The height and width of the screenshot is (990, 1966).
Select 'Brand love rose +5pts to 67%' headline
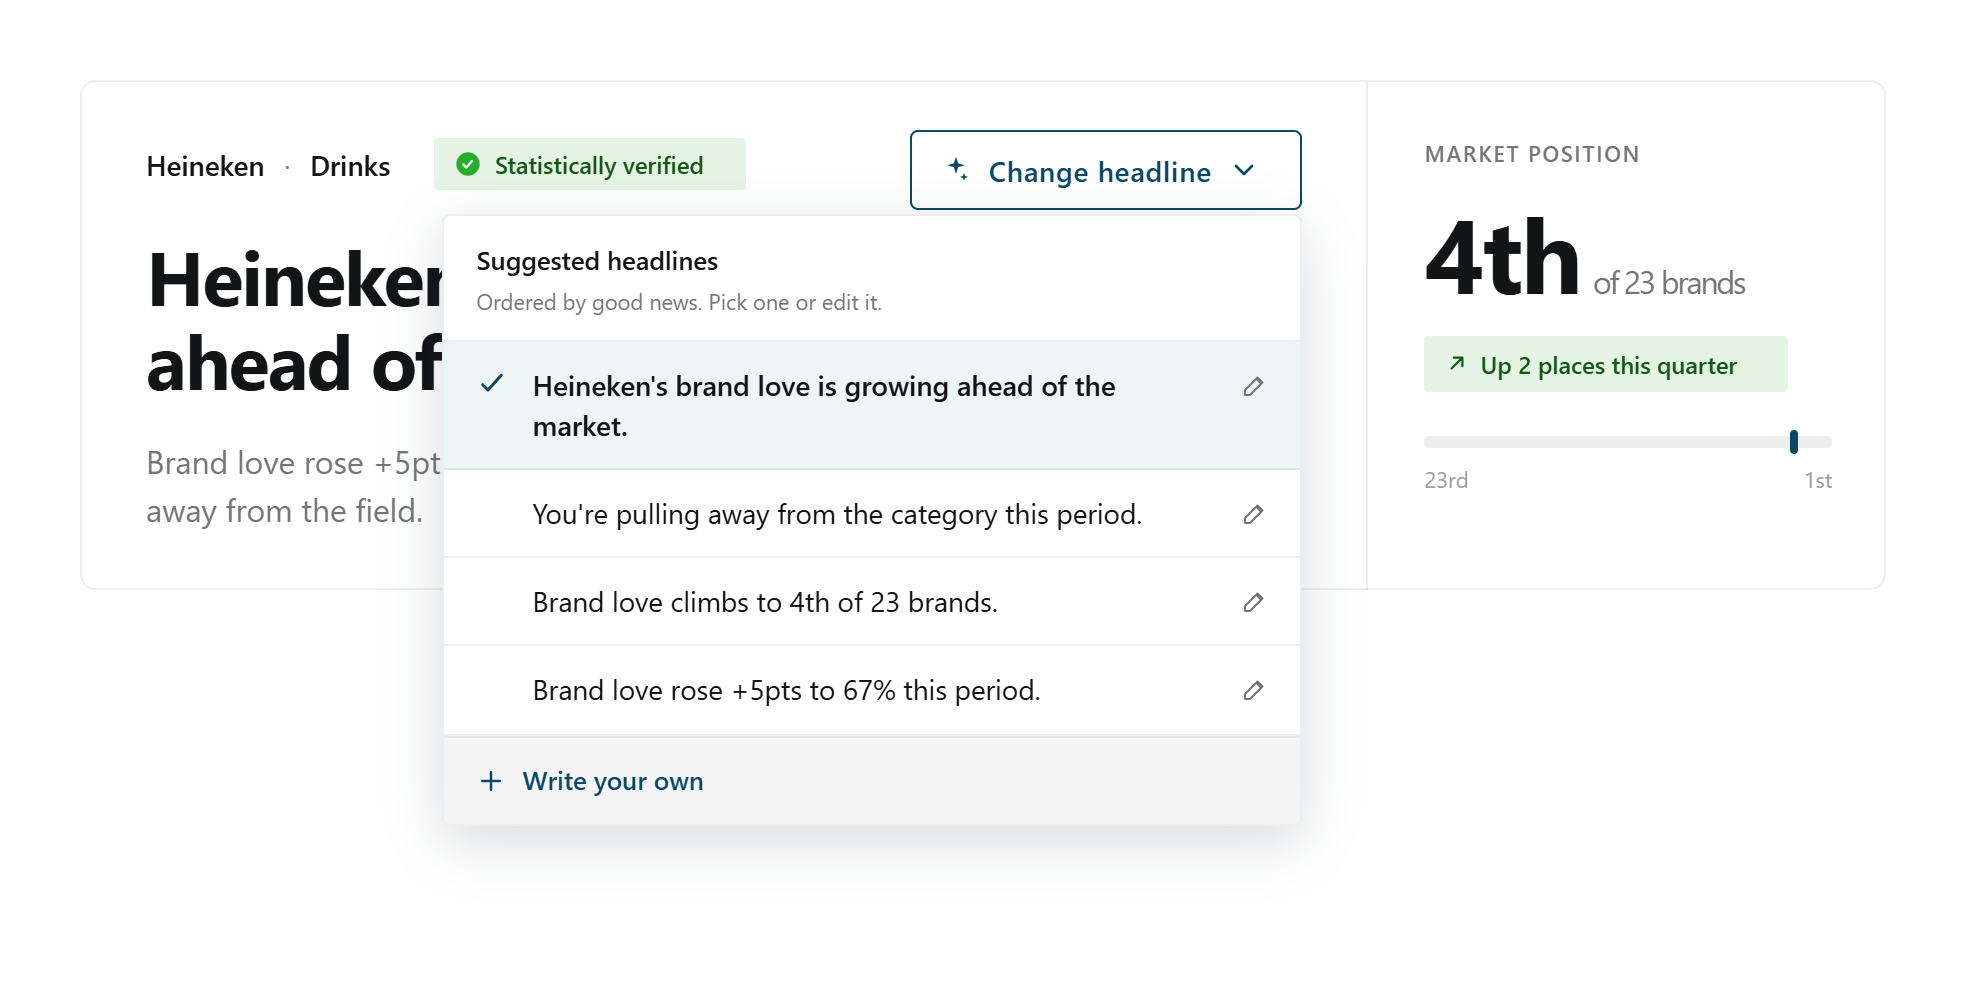coord(872,690)
